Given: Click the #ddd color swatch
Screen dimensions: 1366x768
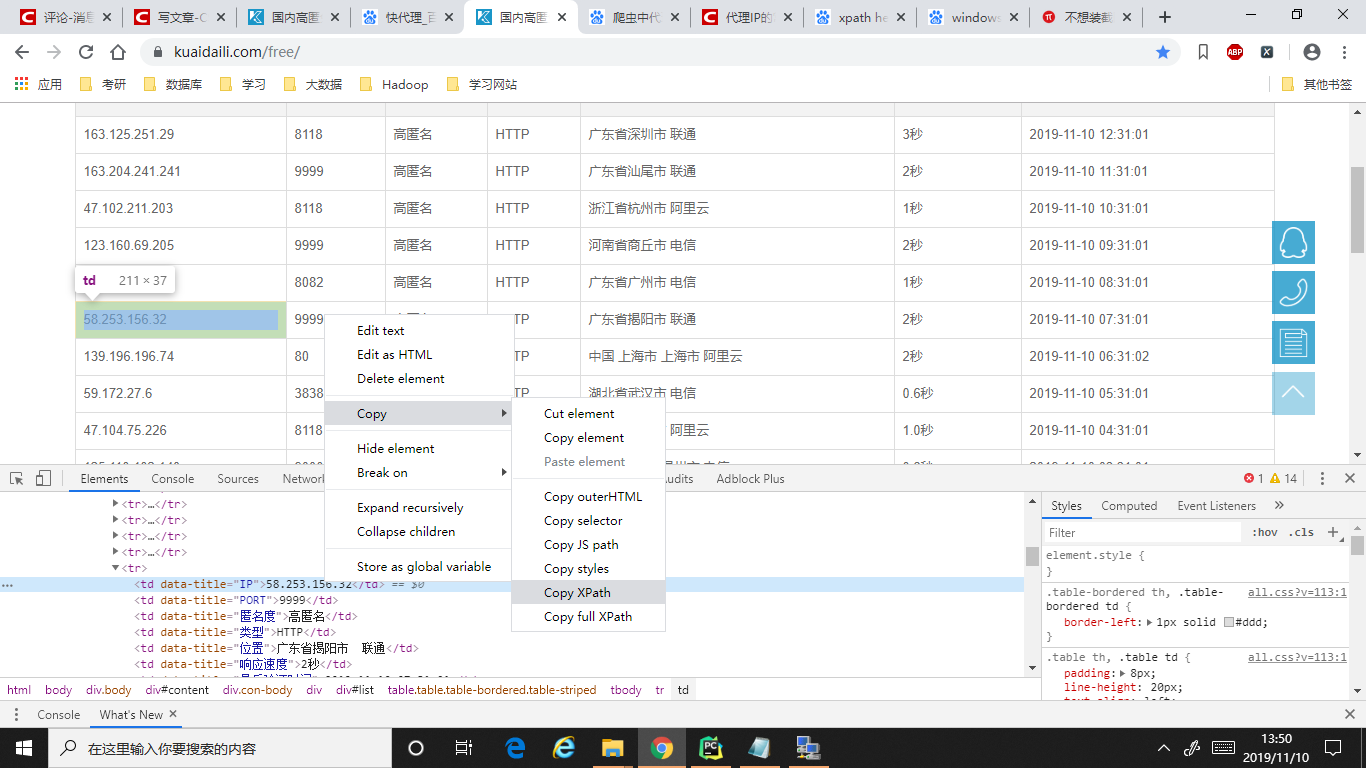Looking at the screenshot, I should (x=1229, y=622).
